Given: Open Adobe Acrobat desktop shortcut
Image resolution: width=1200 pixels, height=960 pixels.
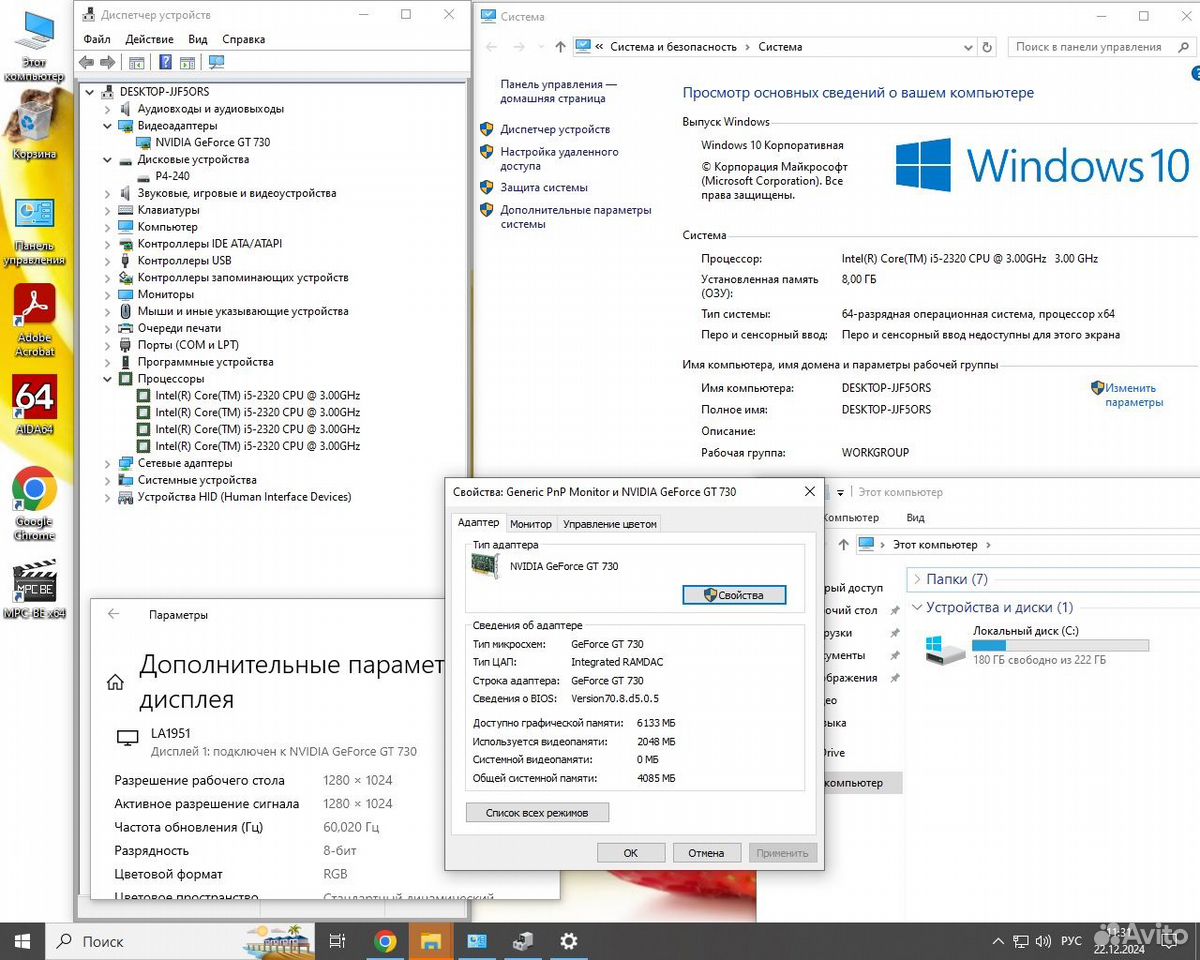Looking at the screenshot, I should (34, 321).
